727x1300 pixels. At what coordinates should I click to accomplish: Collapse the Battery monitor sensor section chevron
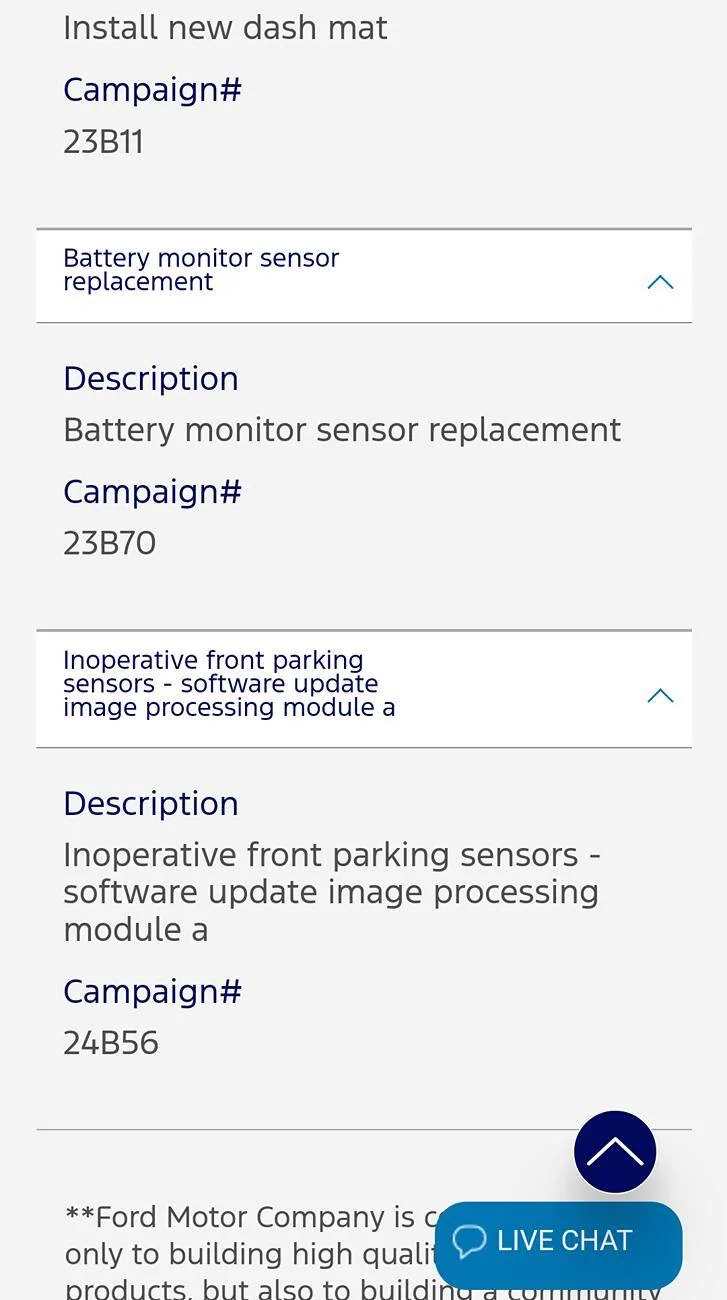point(660,282)
